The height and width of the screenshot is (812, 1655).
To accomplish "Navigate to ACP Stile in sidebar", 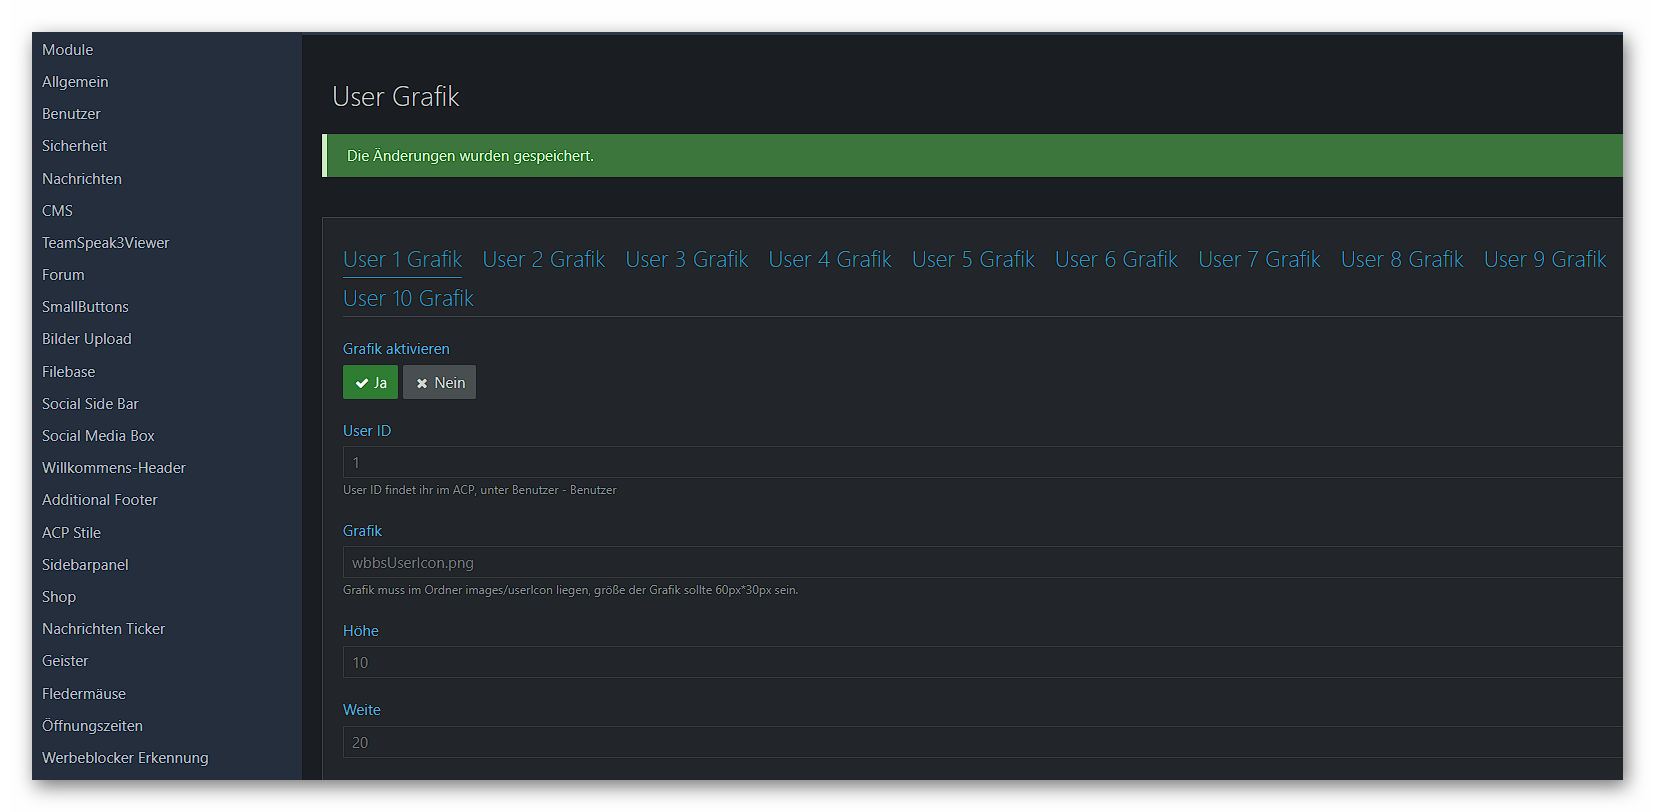I will tap(71, 533).
